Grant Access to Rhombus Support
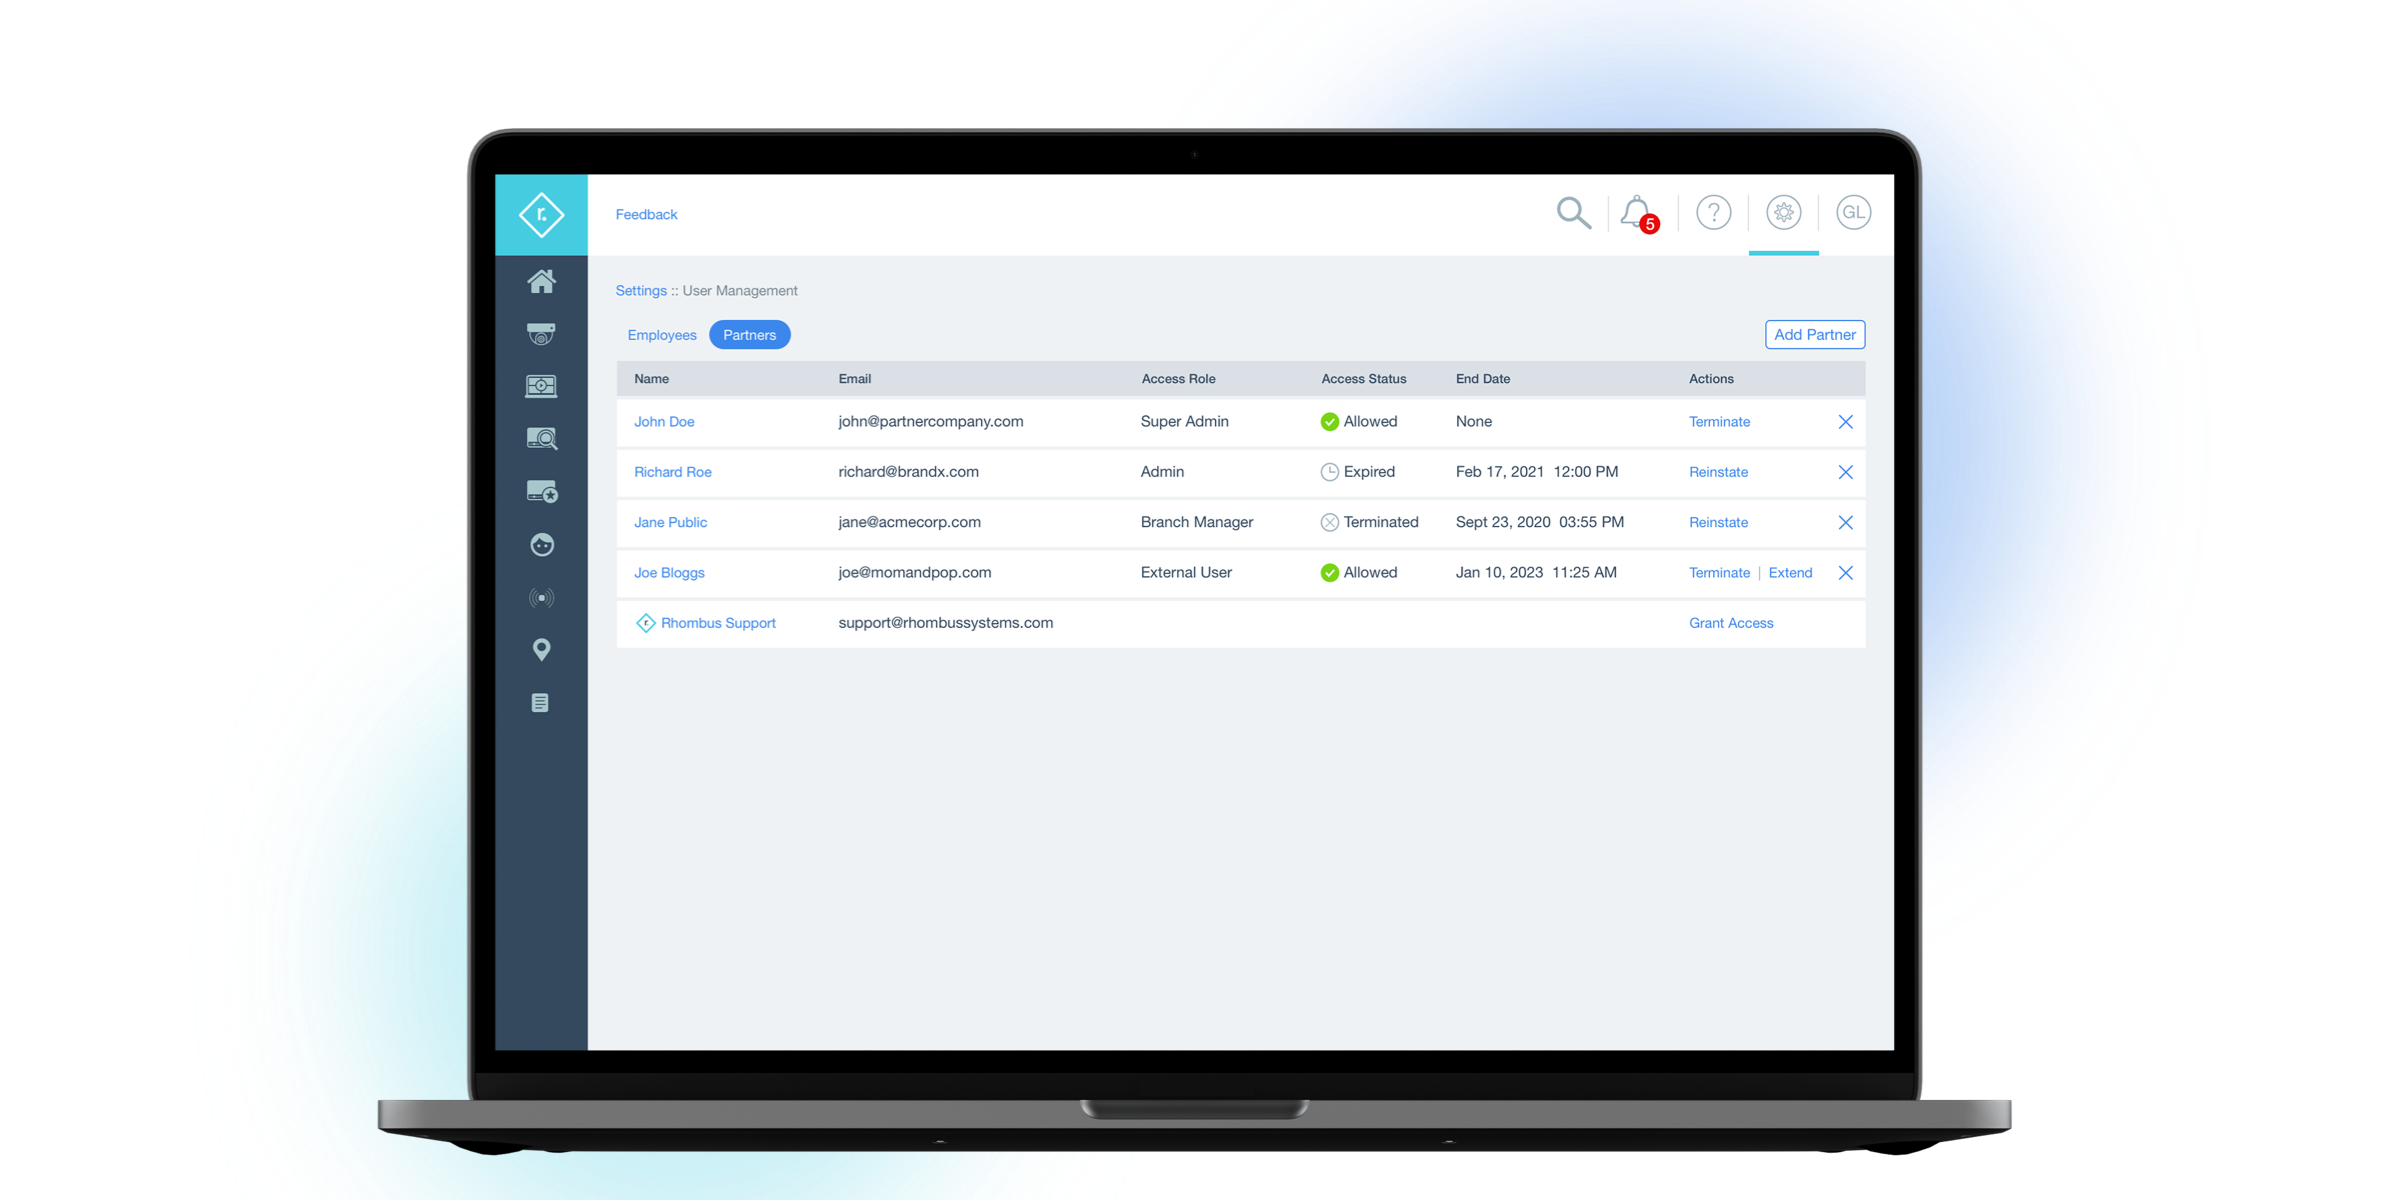Image resolution: width=2400 pixels, height=1200 pixels. [x=1730, y=621]
